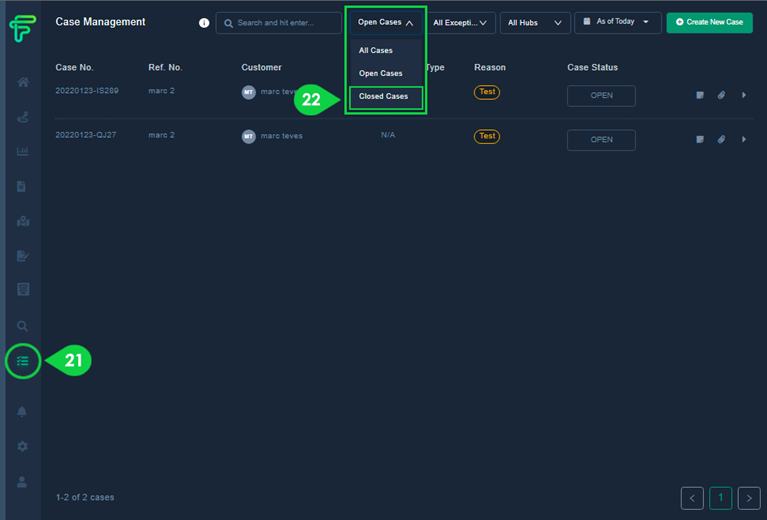Select Closed Cases from the dropdown list
This screenshot has height=520, width=767.
[x=384, y=97]
